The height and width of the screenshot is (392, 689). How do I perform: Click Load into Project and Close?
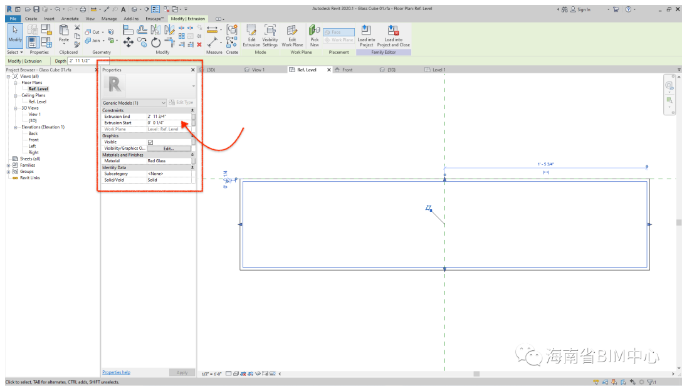point(393,35)
